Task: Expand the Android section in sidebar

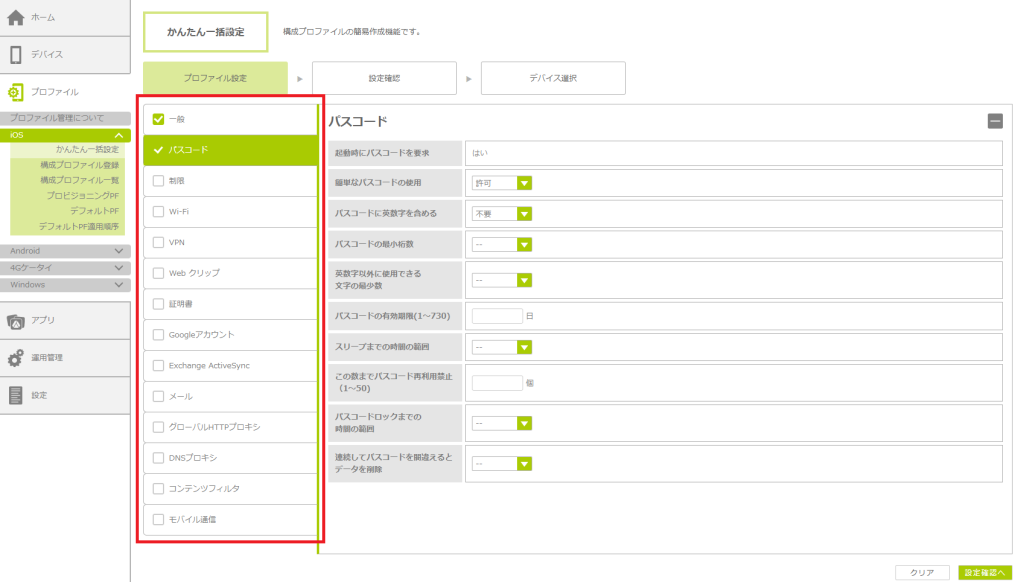Action: (x=119, y=252)
